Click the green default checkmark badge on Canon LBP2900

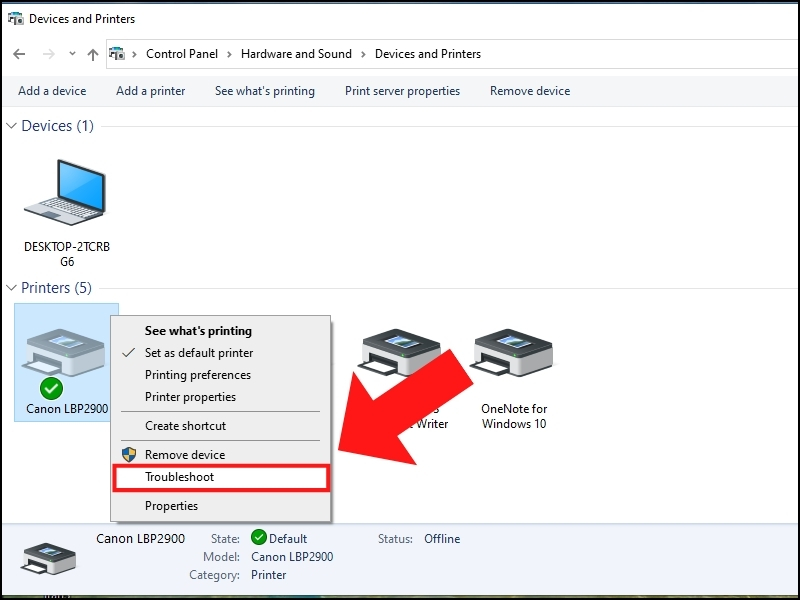[51, 389]
